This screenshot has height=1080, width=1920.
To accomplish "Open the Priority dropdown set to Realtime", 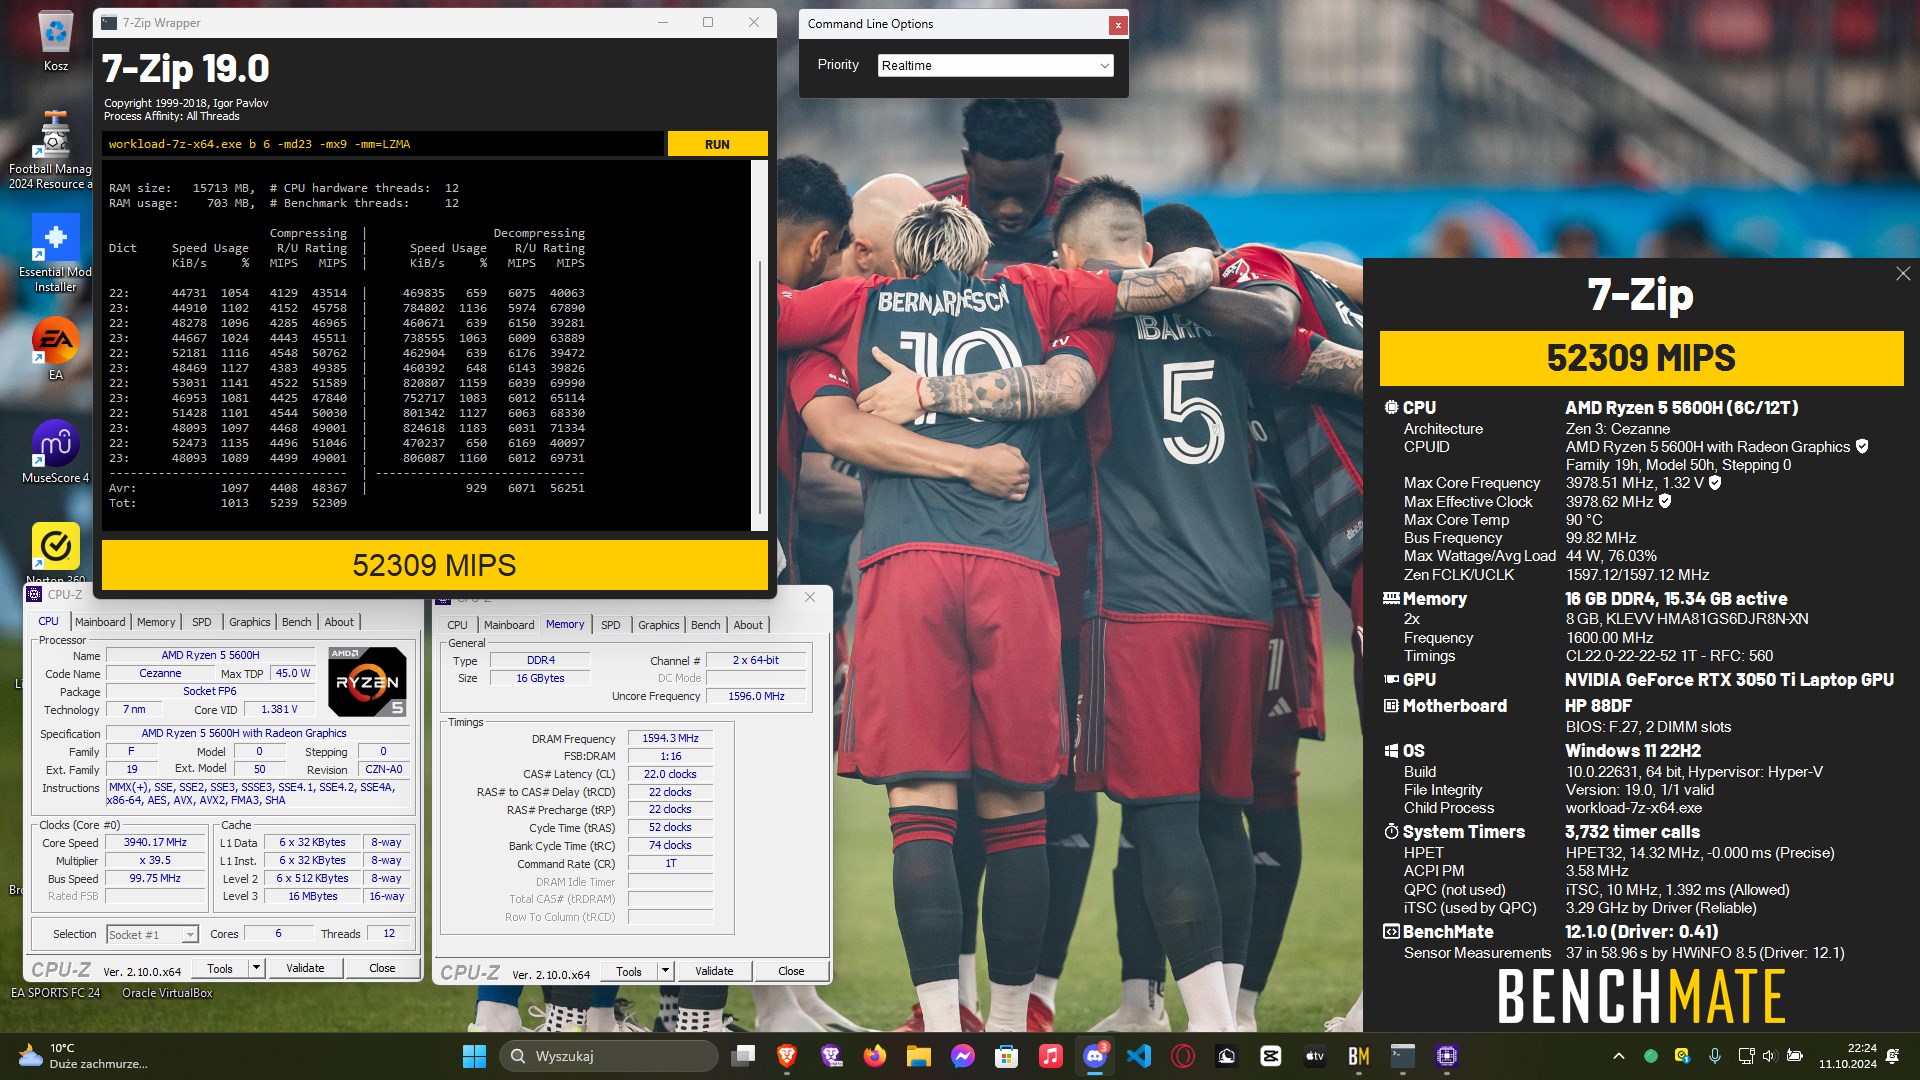I will point(995,65).
